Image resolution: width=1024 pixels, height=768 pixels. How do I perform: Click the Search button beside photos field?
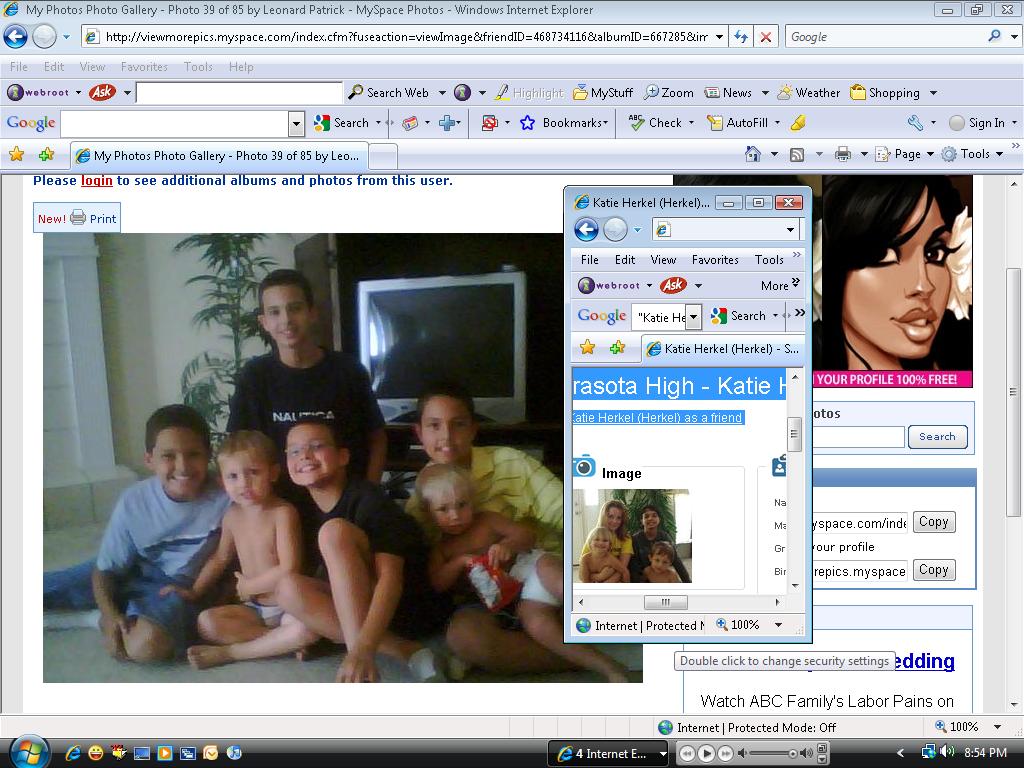936,437
